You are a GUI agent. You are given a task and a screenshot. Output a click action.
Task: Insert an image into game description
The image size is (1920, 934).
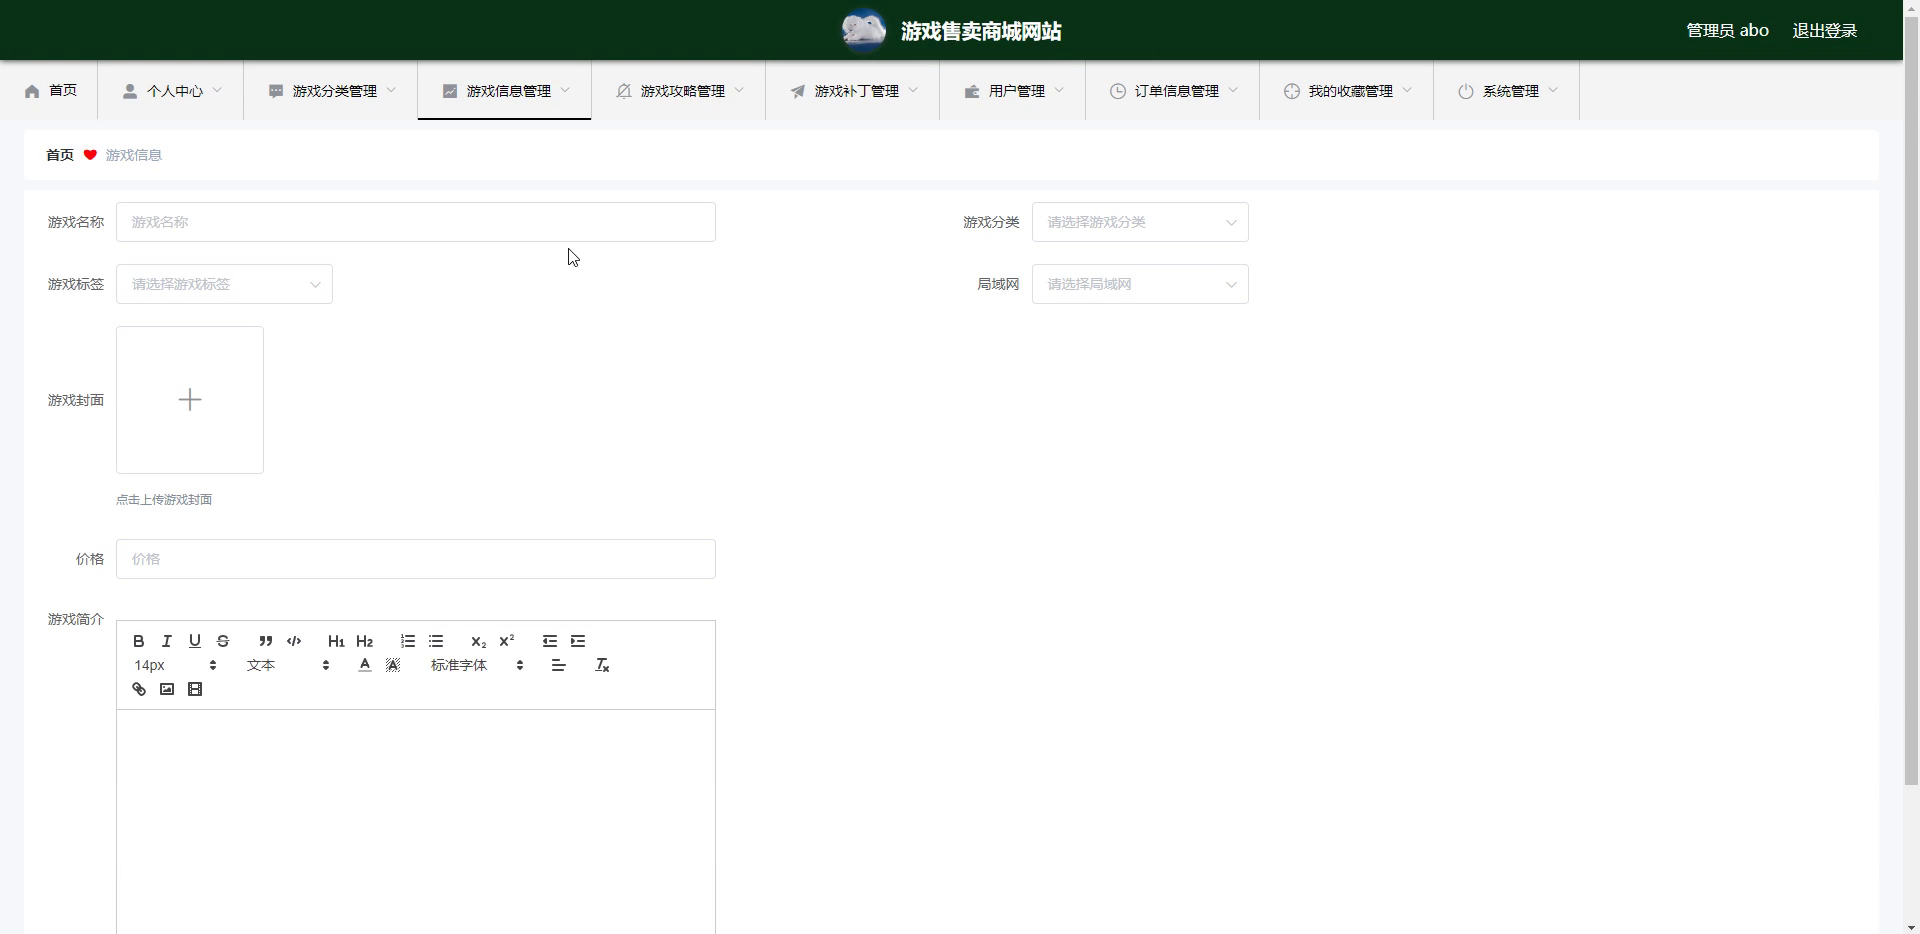167,689
